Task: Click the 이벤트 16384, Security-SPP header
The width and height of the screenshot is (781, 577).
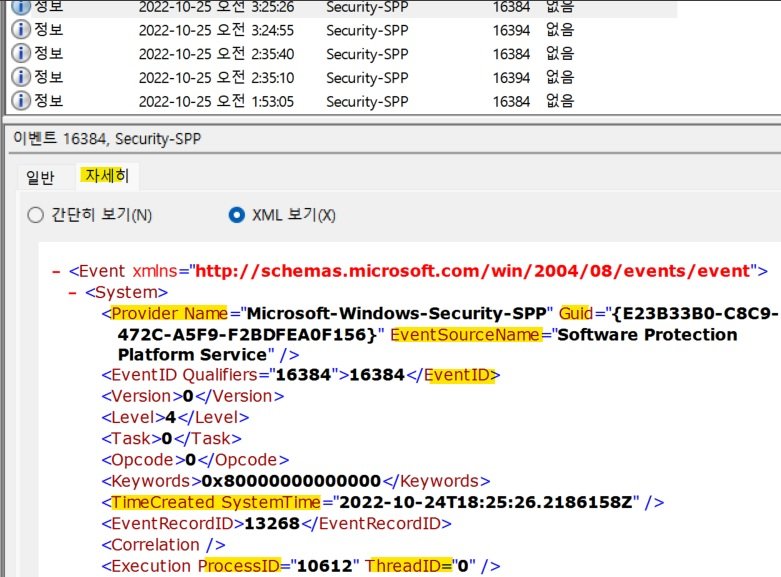Action: (88, 137)
